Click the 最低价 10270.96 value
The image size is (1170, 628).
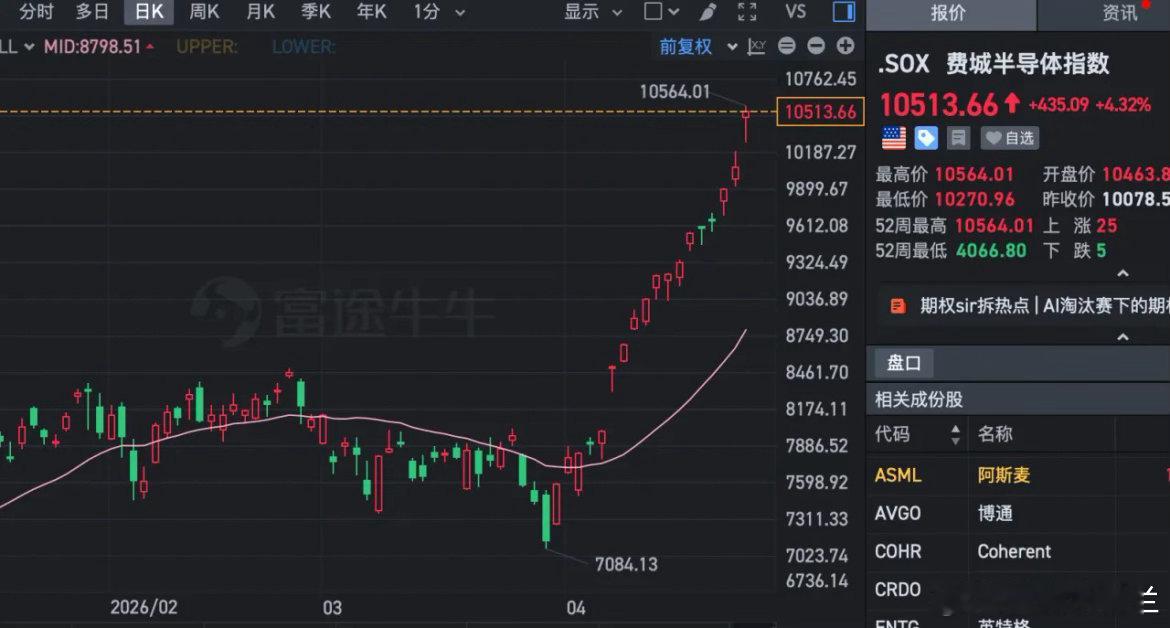point(975,200)
